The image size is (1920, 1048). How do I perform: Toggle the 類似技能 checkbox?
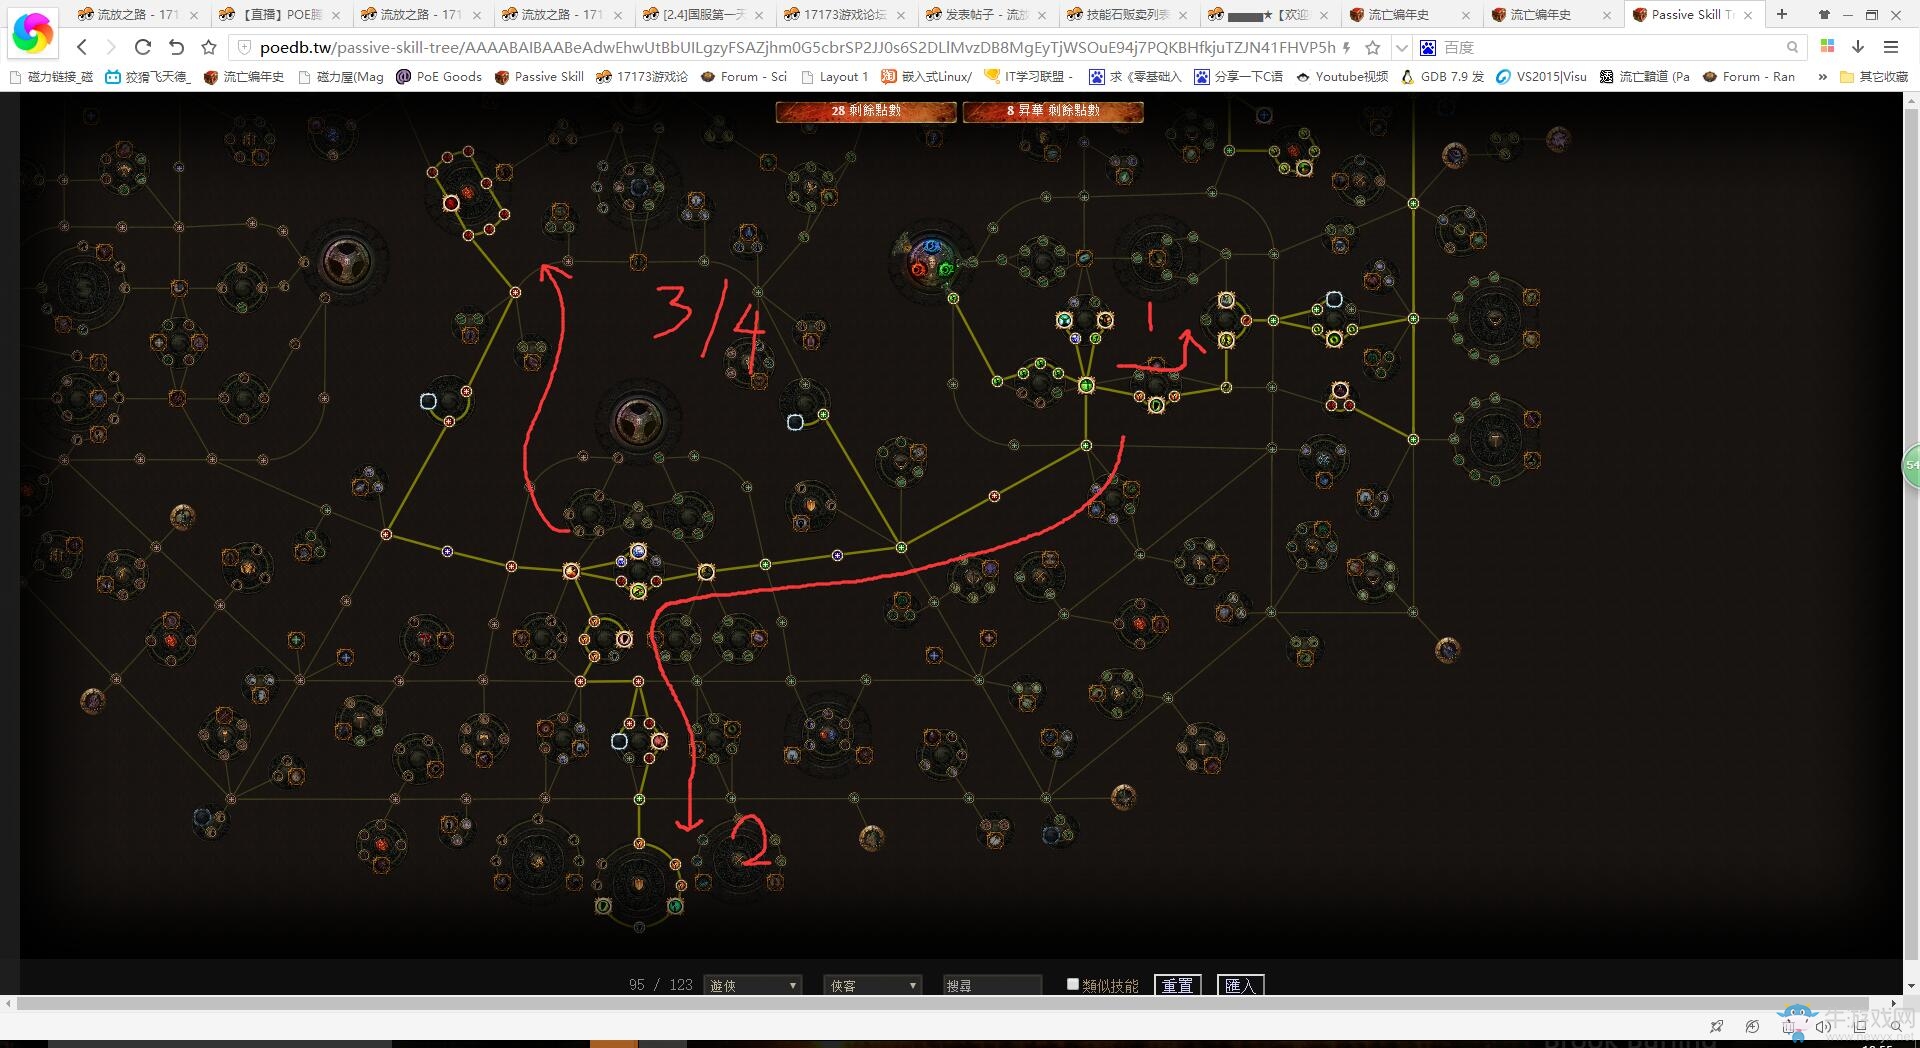pos(1072,984)
